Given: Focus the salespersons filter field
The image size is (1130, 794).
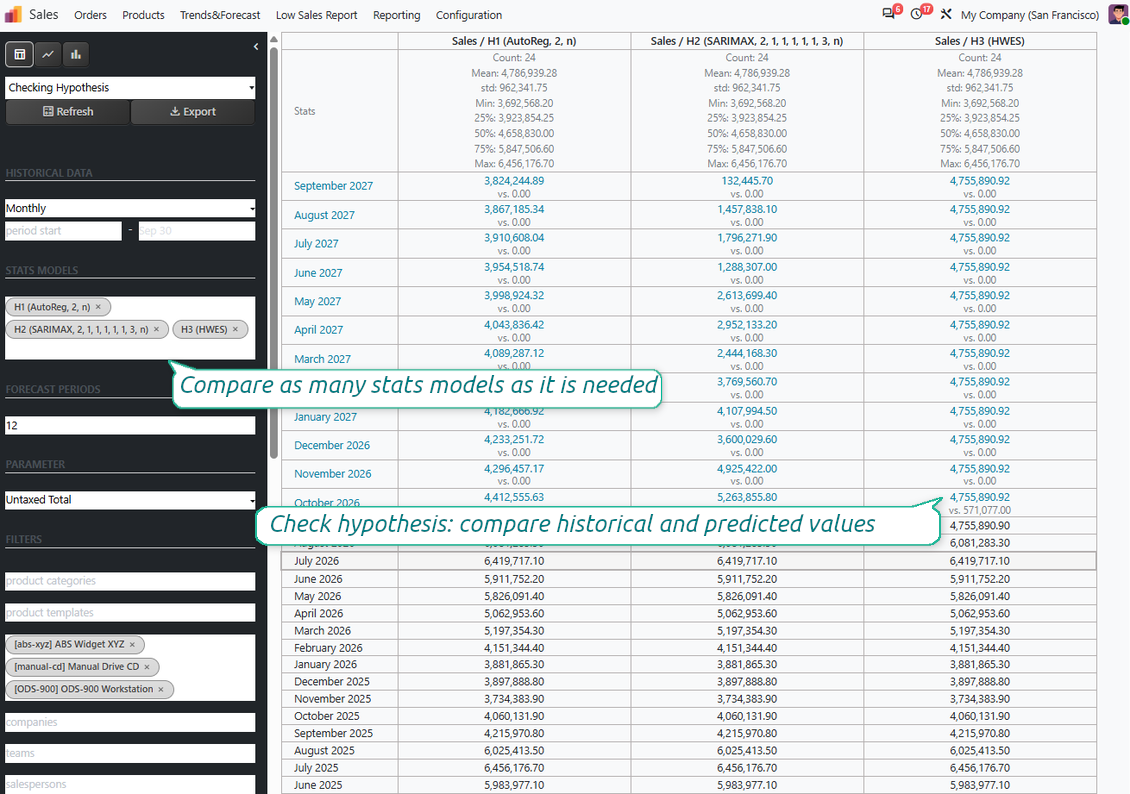Looking at the screenshot, I should (130, 784).
